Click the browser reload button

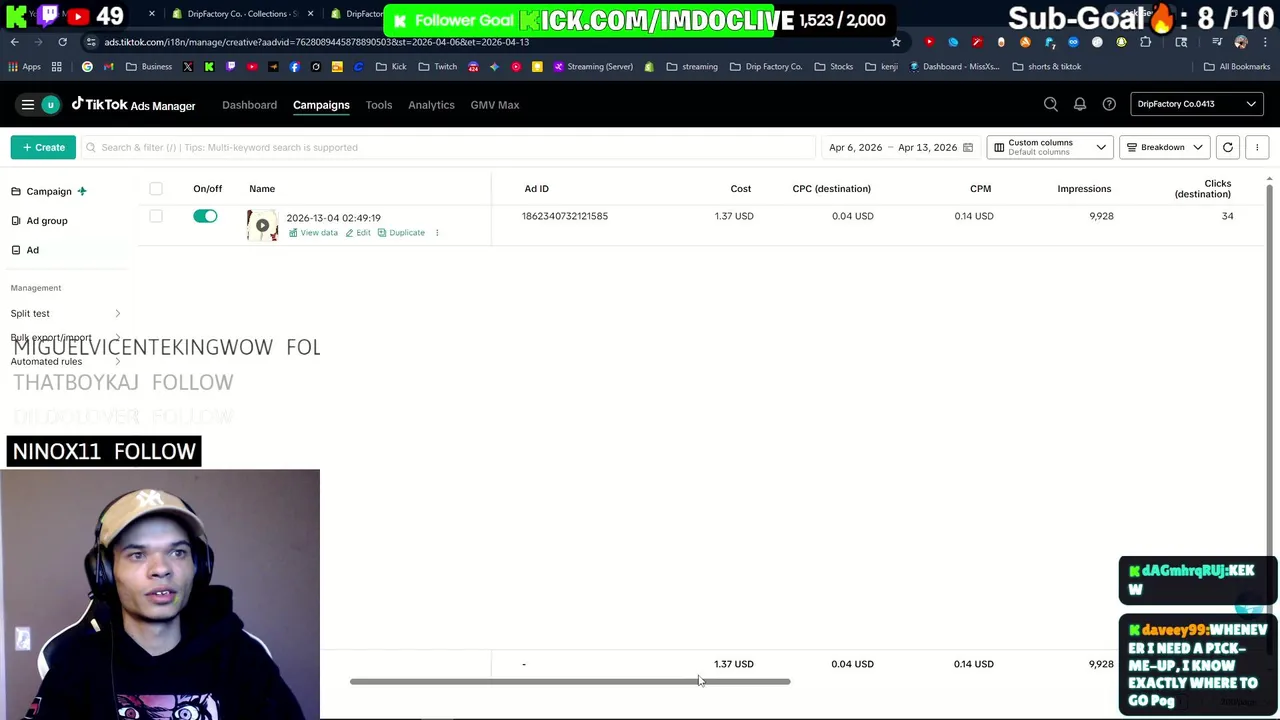[62, 42]
